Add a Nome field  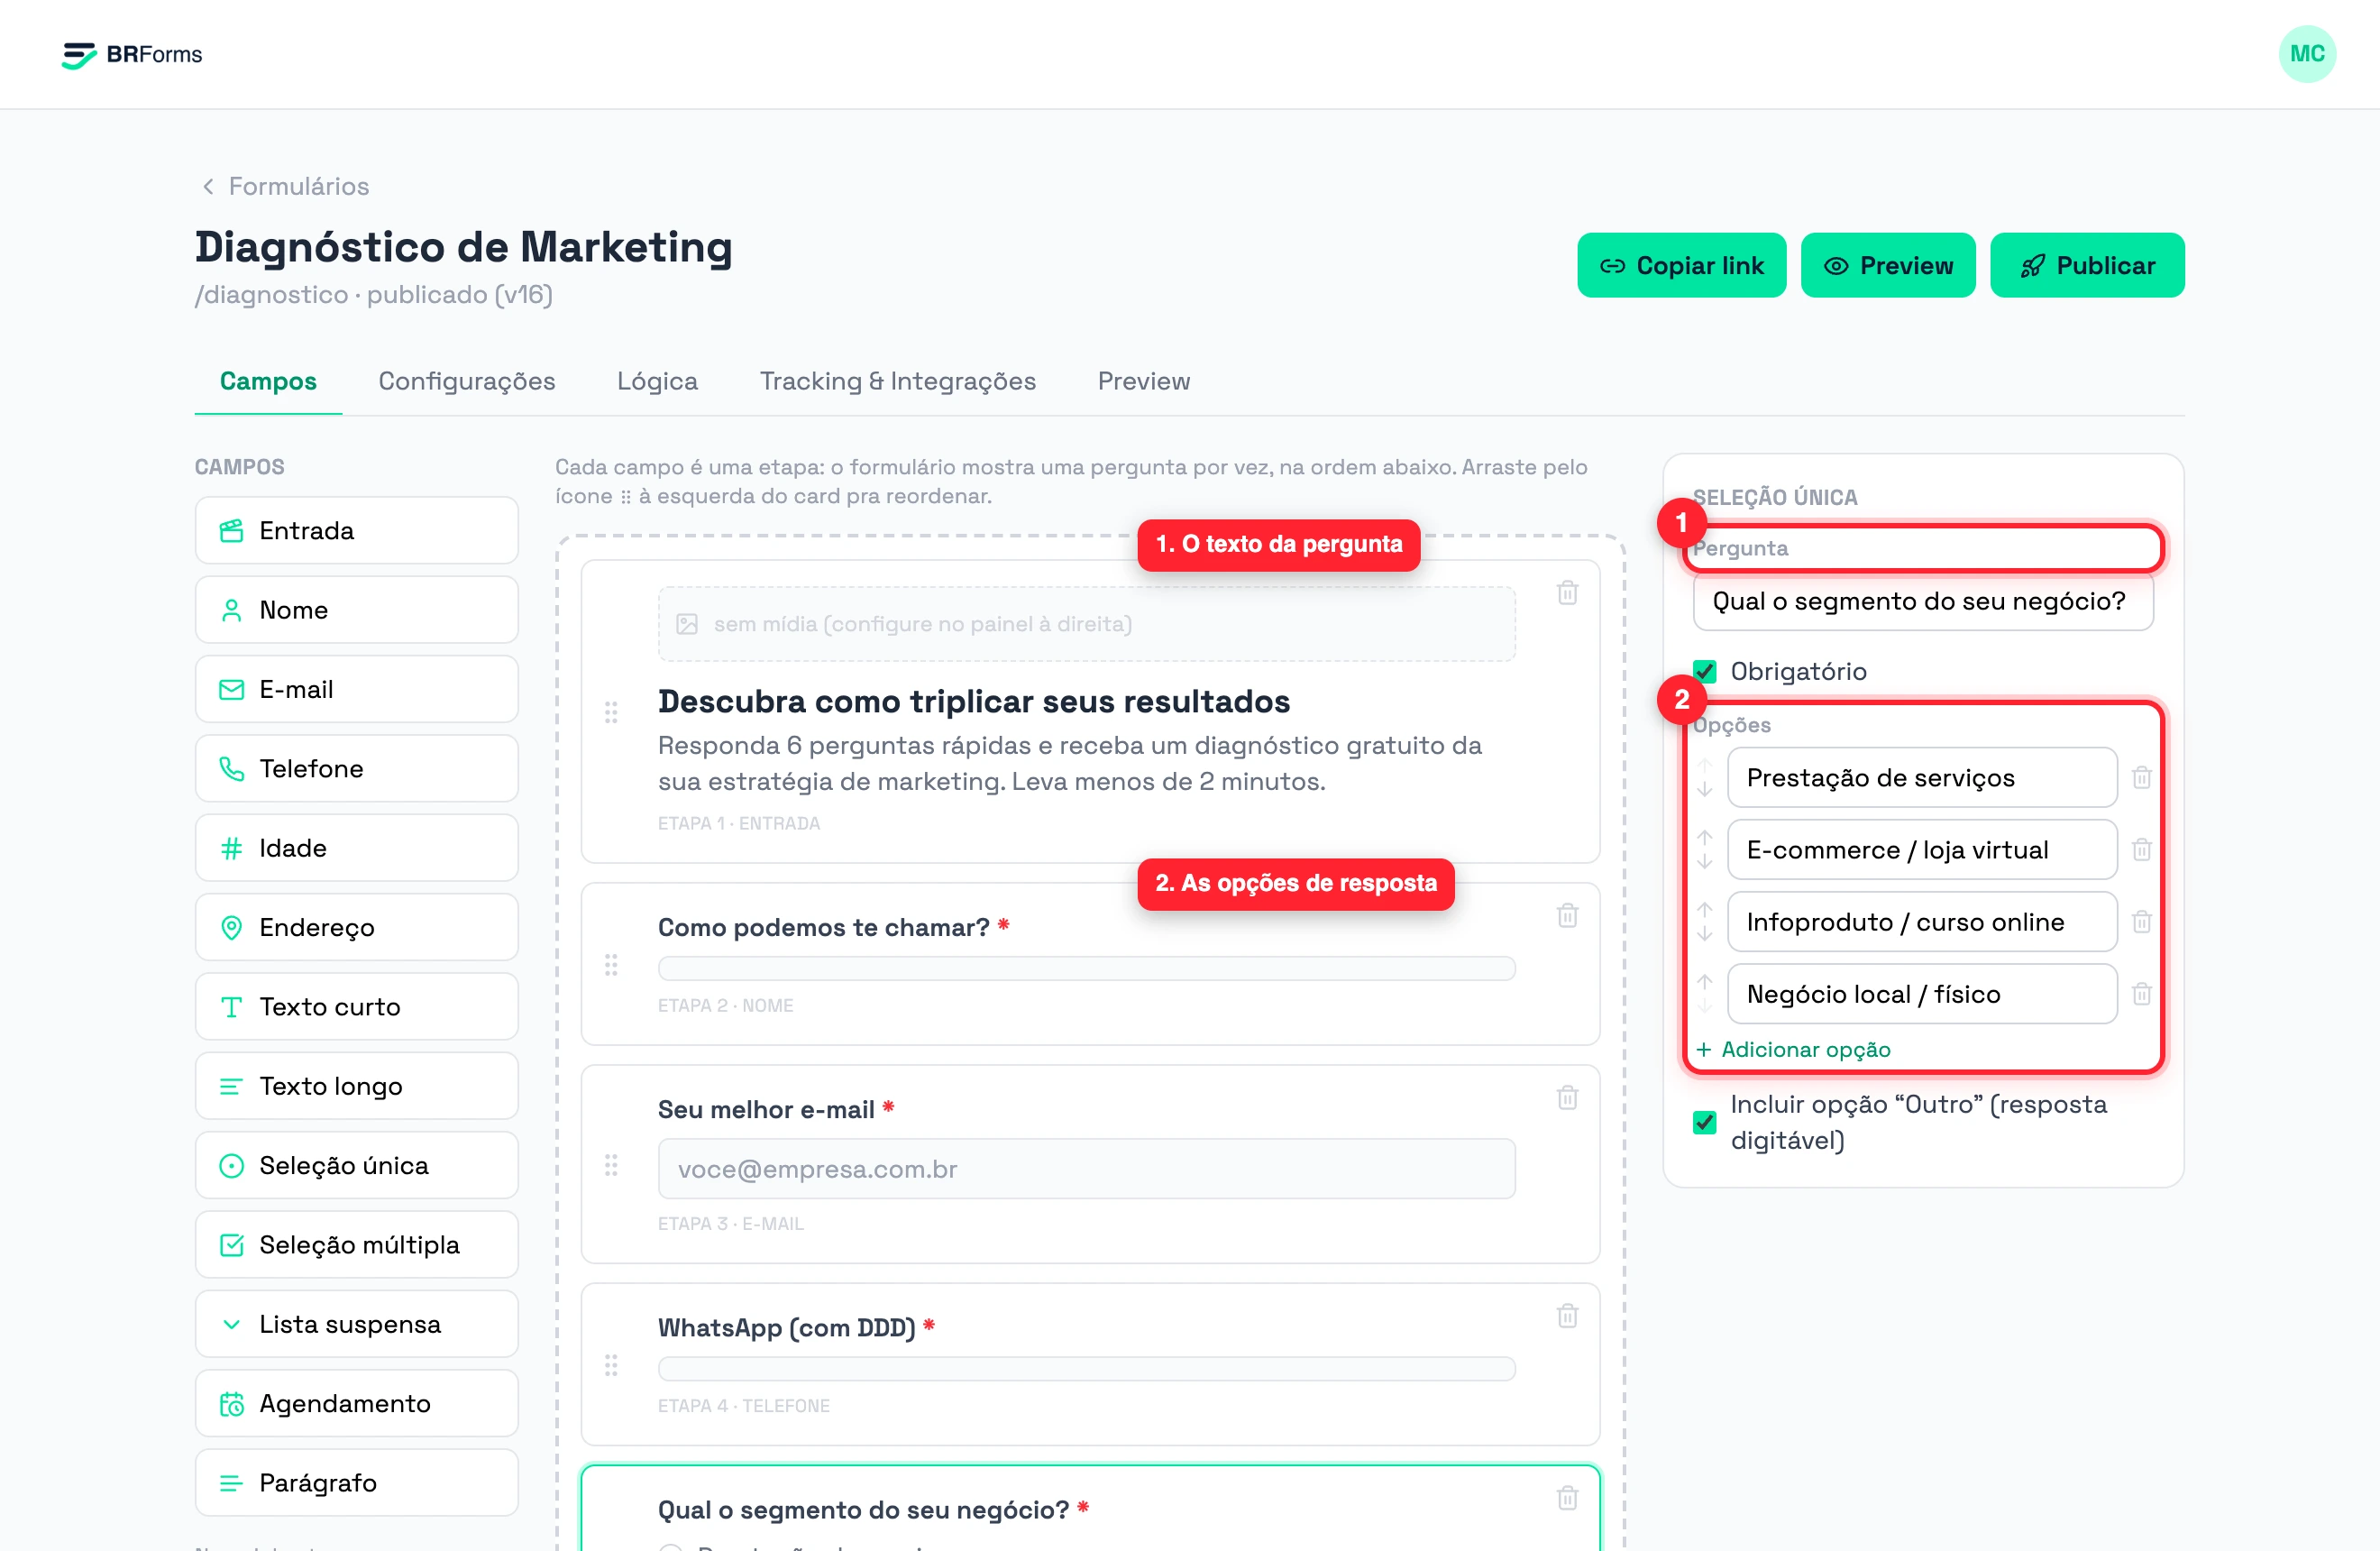click(356, 610)
